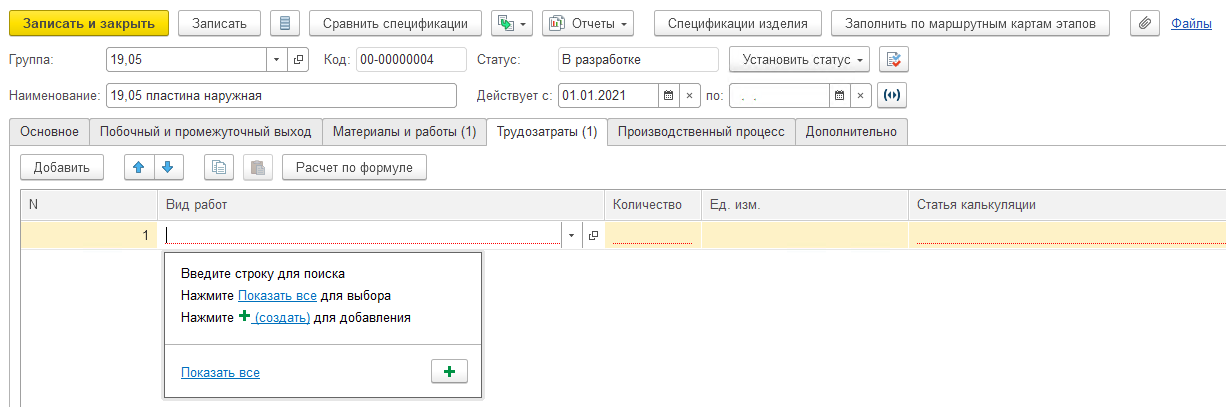Viewport: 1226px width, 407px height.
Task: Click the Записать и закрыть button
Action: click(x=89, y=23)
